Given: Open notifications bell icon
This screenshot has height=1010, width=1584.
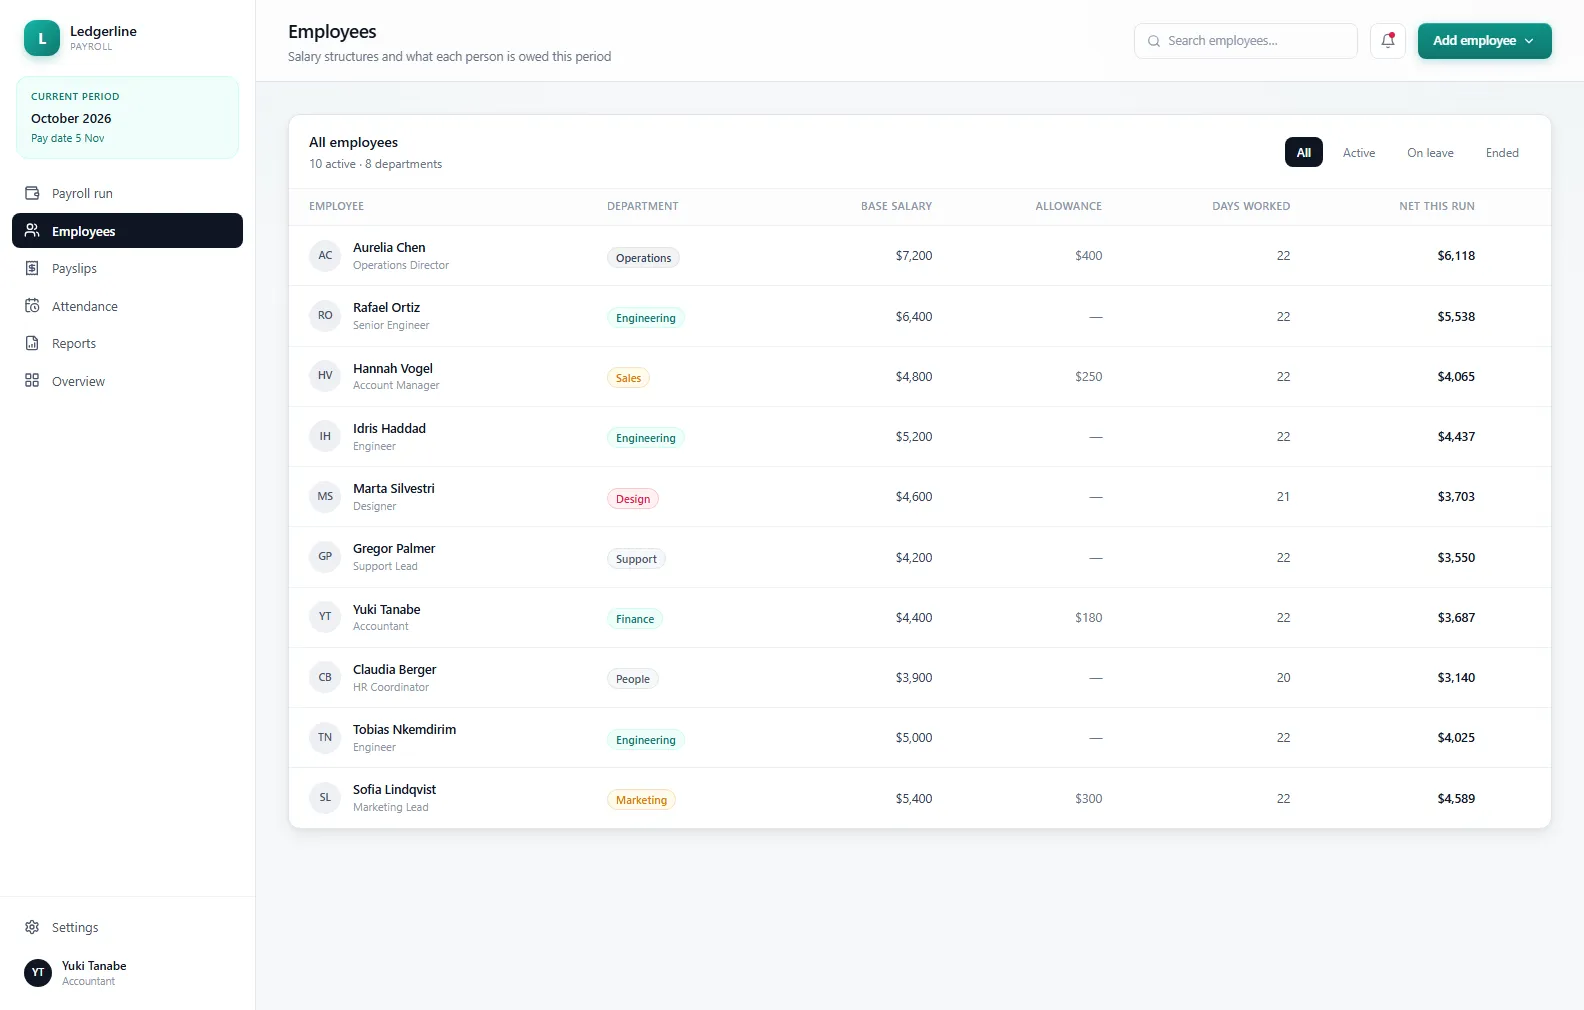Looking at the screenshot, I should coord(1388,41).
